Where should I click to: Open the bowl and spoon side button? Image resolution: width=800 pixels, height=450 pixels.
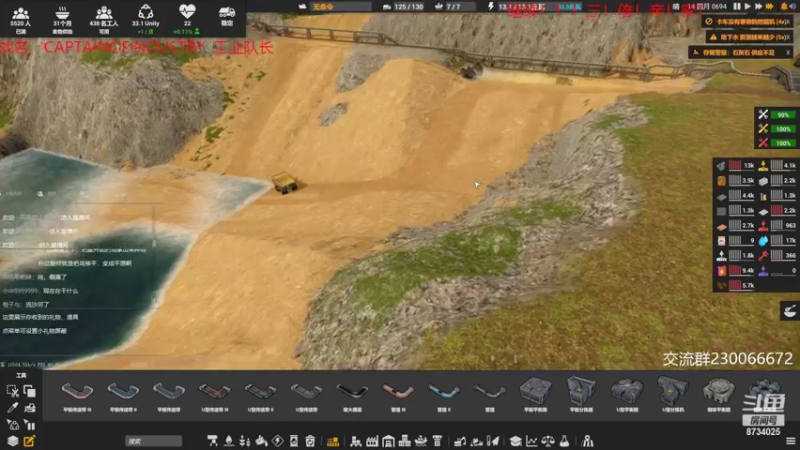coord(790,311)
